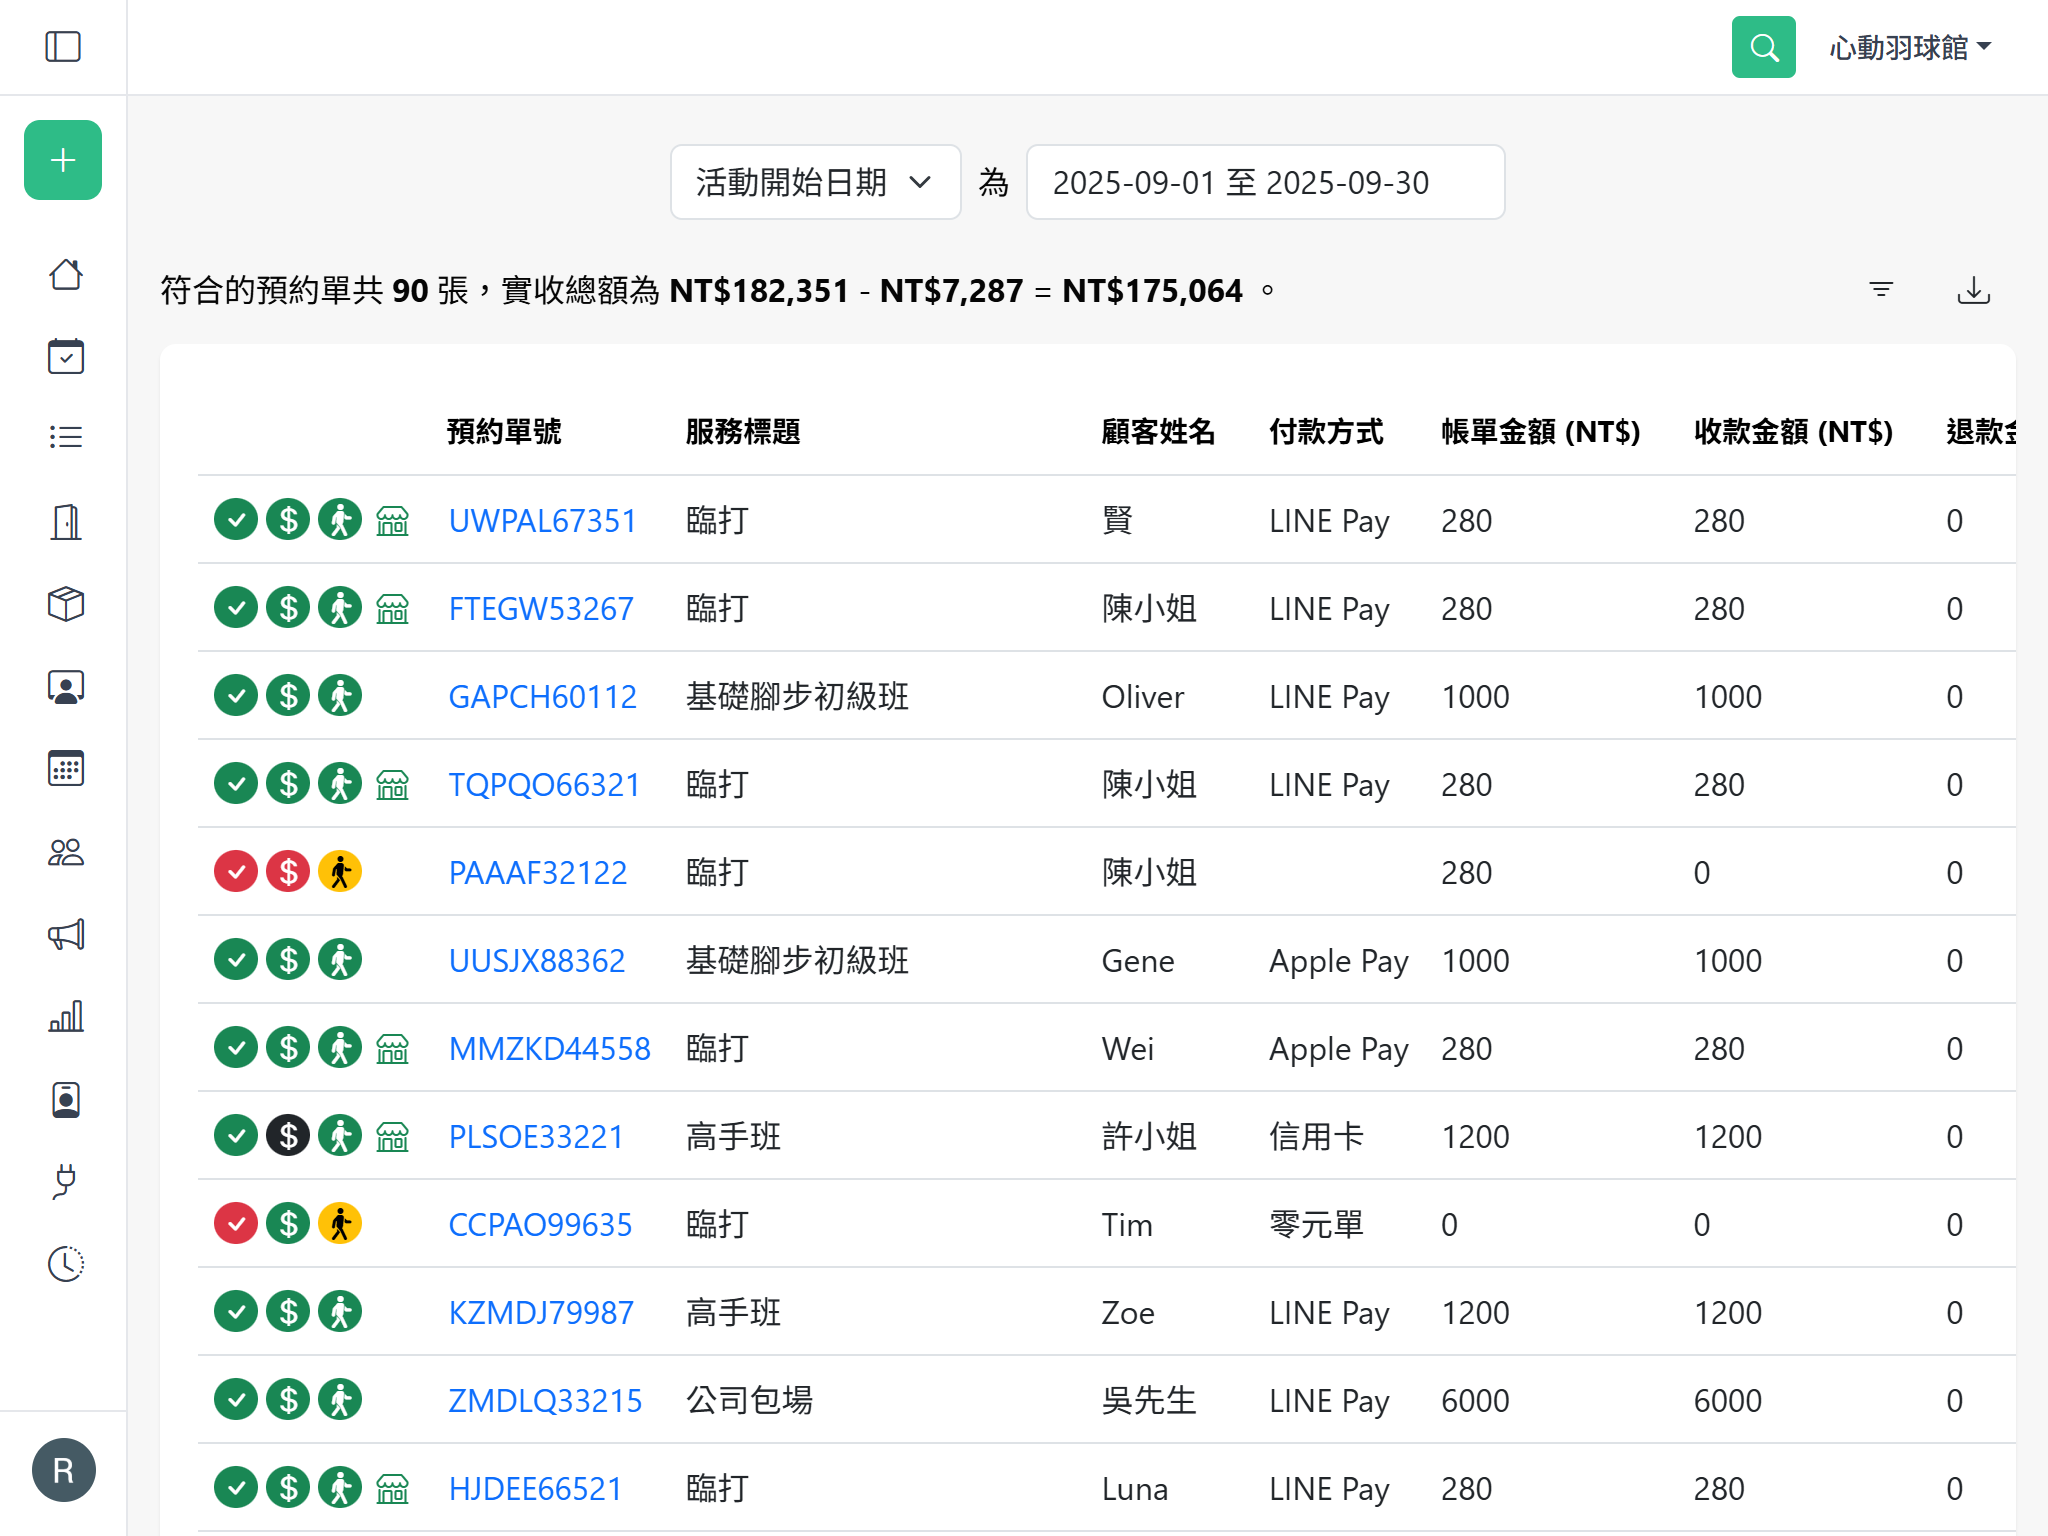Image resolution: width=2048 pixels, height=1536 pixels.
Task: Open booking ZMDLQ33215
Action: click(x=545, y=1401)
